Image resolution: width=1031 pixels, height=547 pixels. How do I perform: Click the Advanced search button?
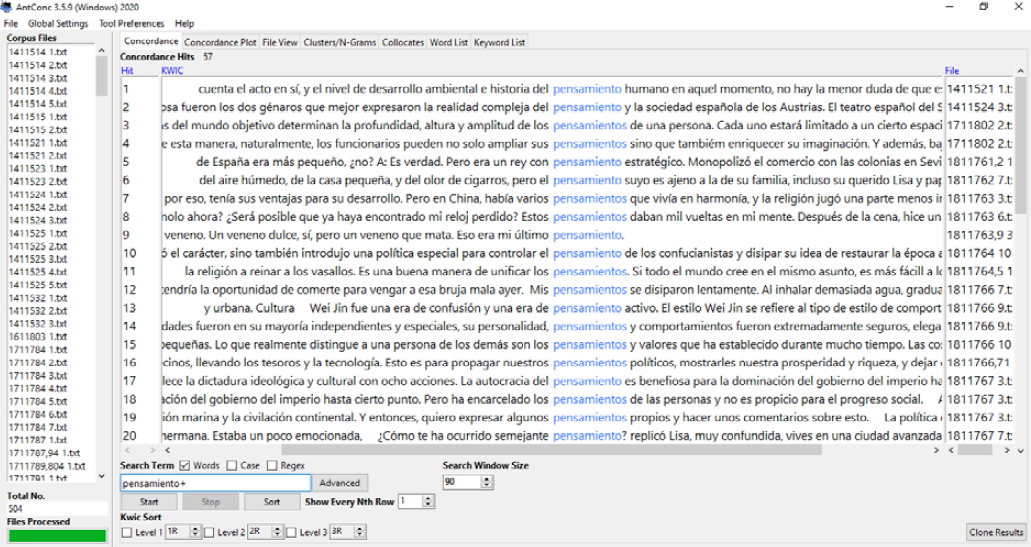click(340, 483)
